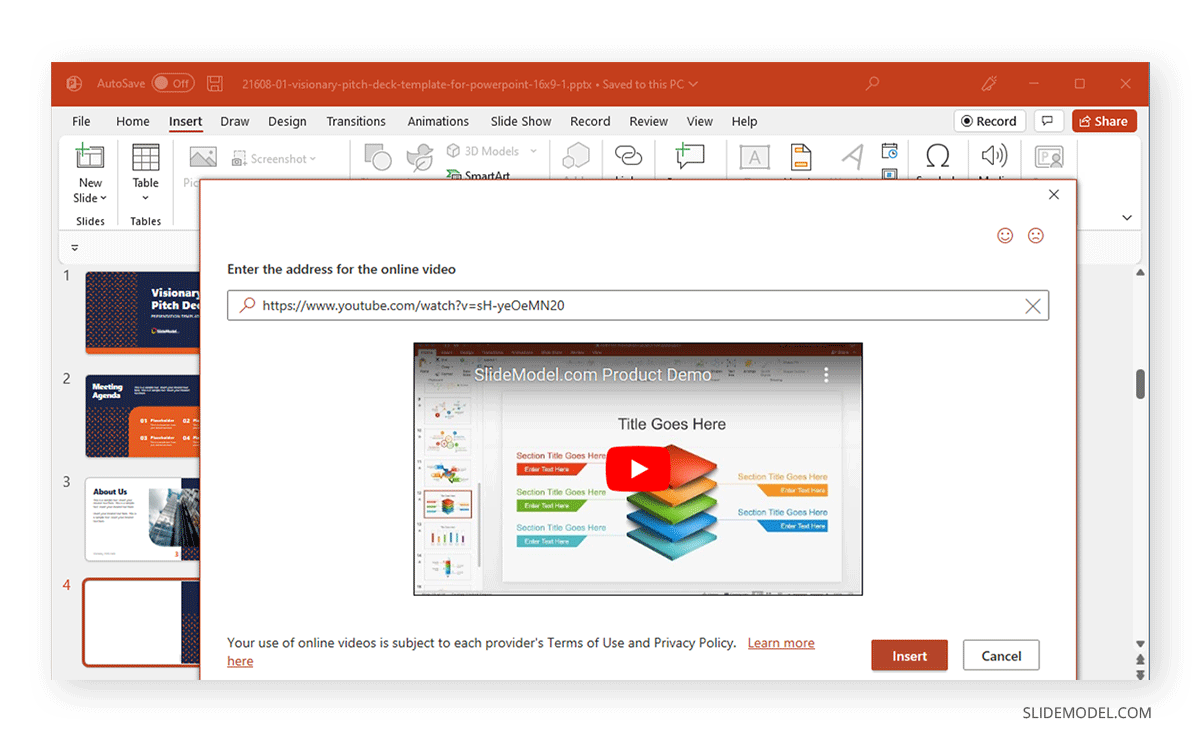Click the comments speech bubble button

tap(1047, 121)
